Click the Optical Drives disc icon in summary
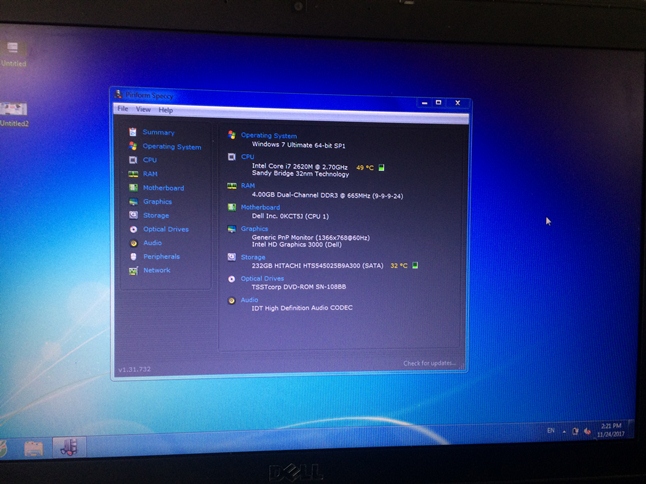 [232, 279]
